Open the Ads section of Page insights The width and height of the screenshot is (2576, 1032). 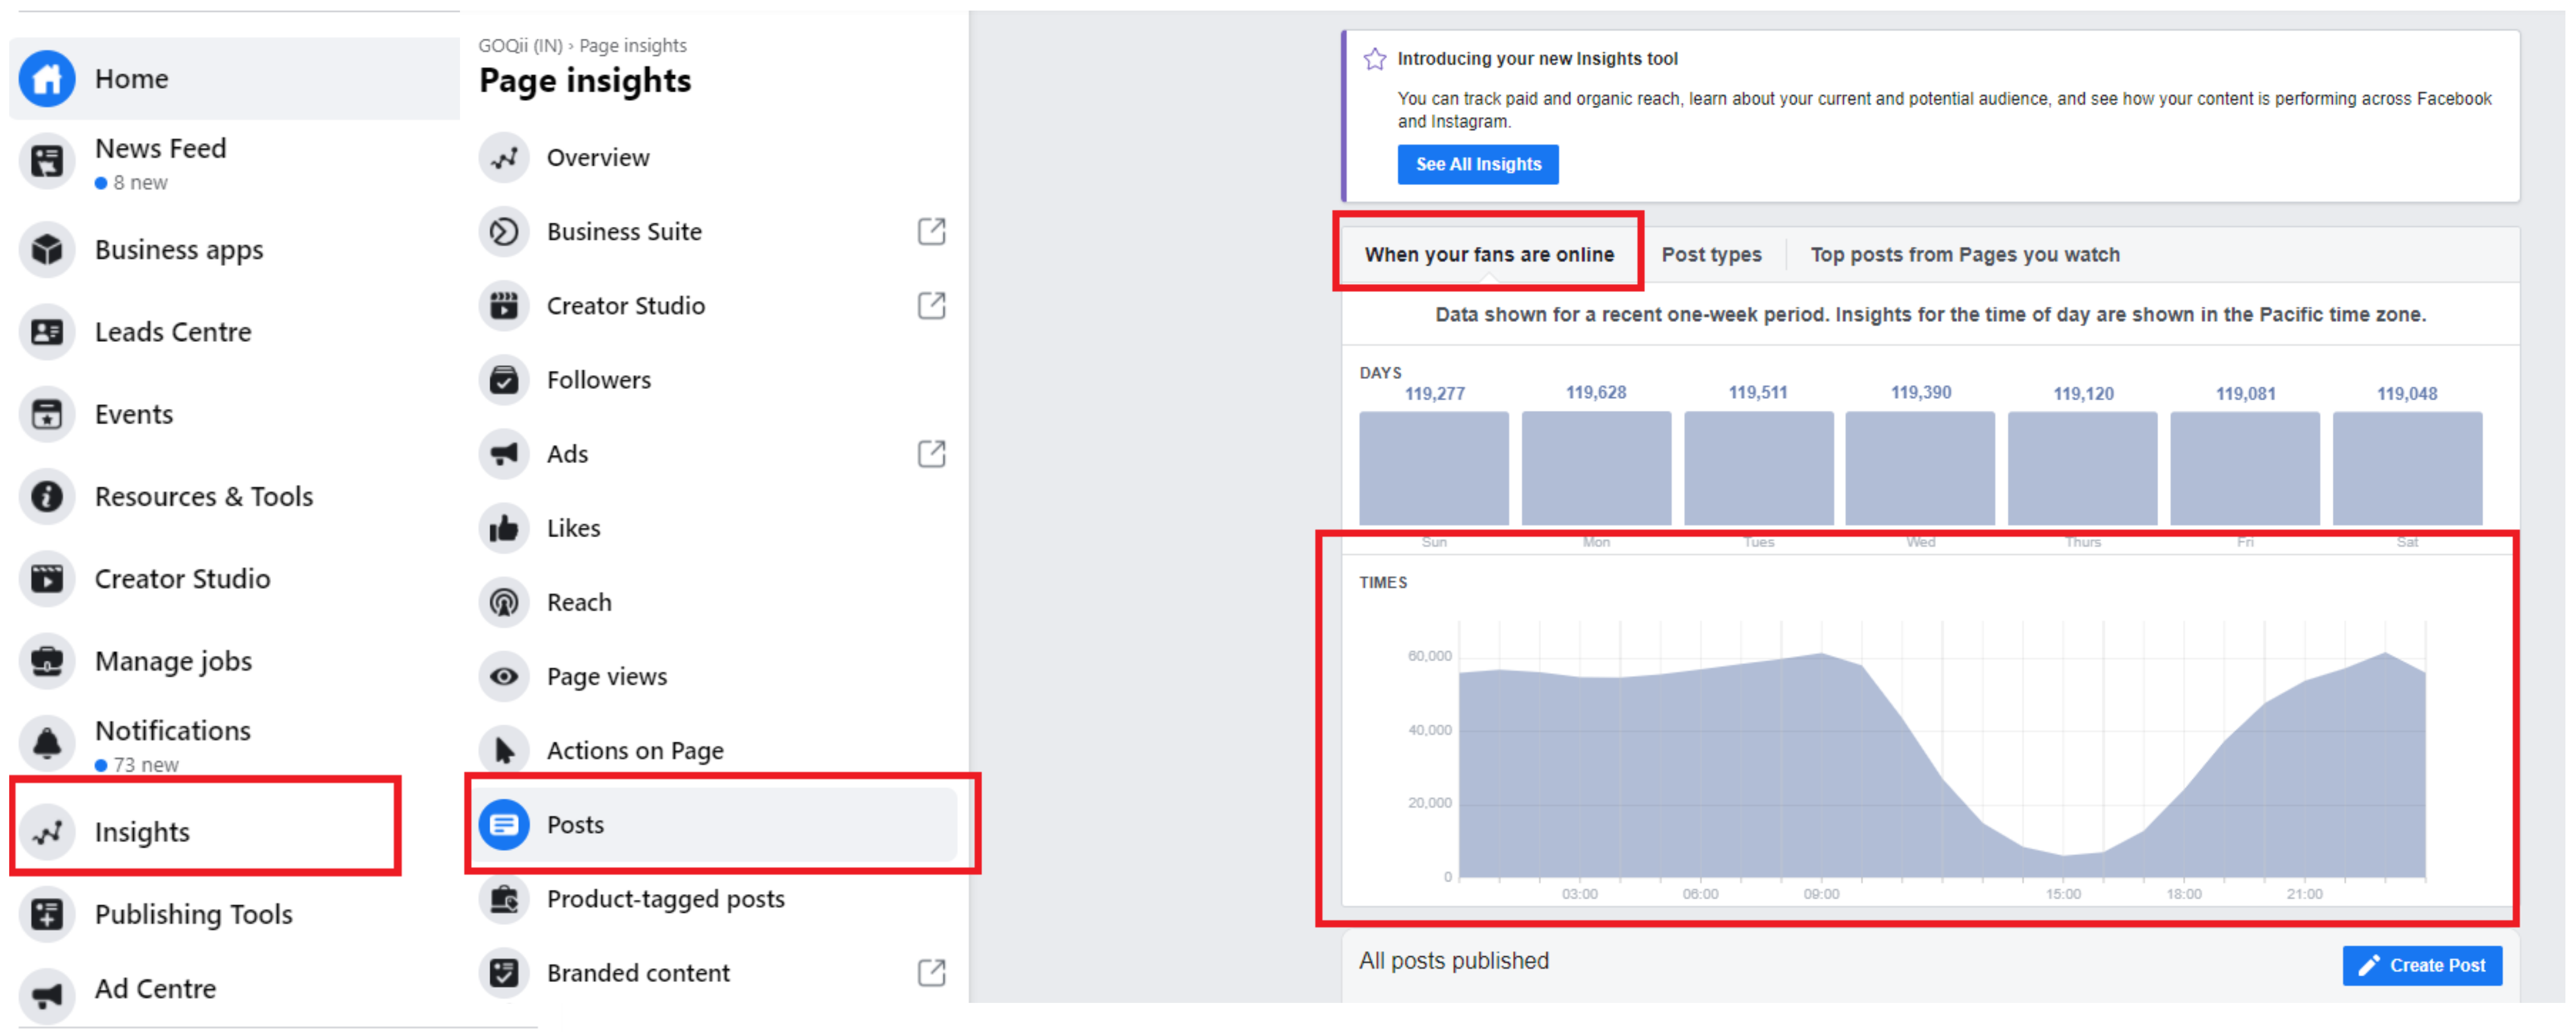pos(566,453)
